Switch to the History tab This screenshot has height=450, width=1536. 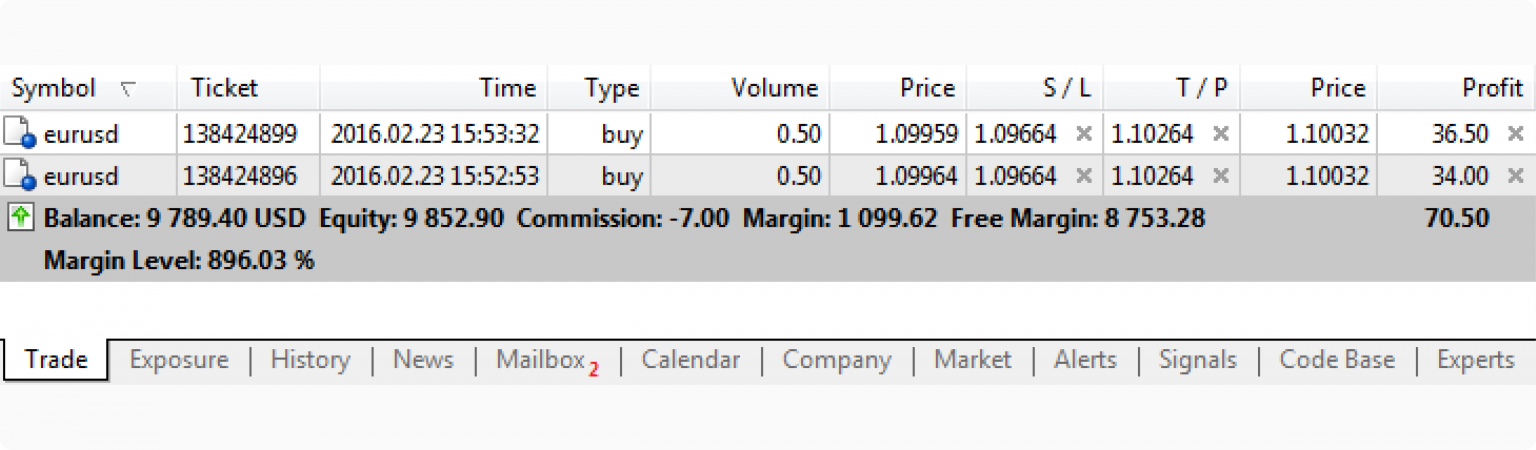pos(310,360)
